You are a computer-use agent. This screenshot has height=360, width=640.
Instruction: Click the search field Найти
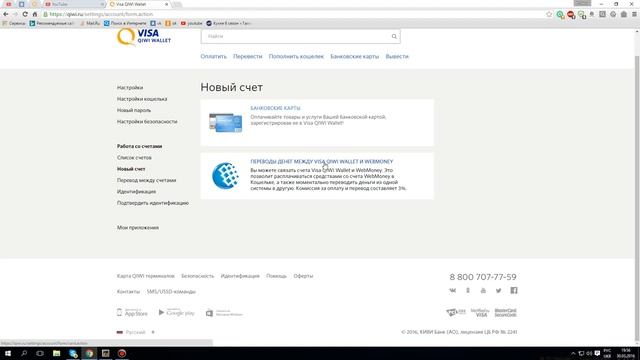(x=300, y=36)
